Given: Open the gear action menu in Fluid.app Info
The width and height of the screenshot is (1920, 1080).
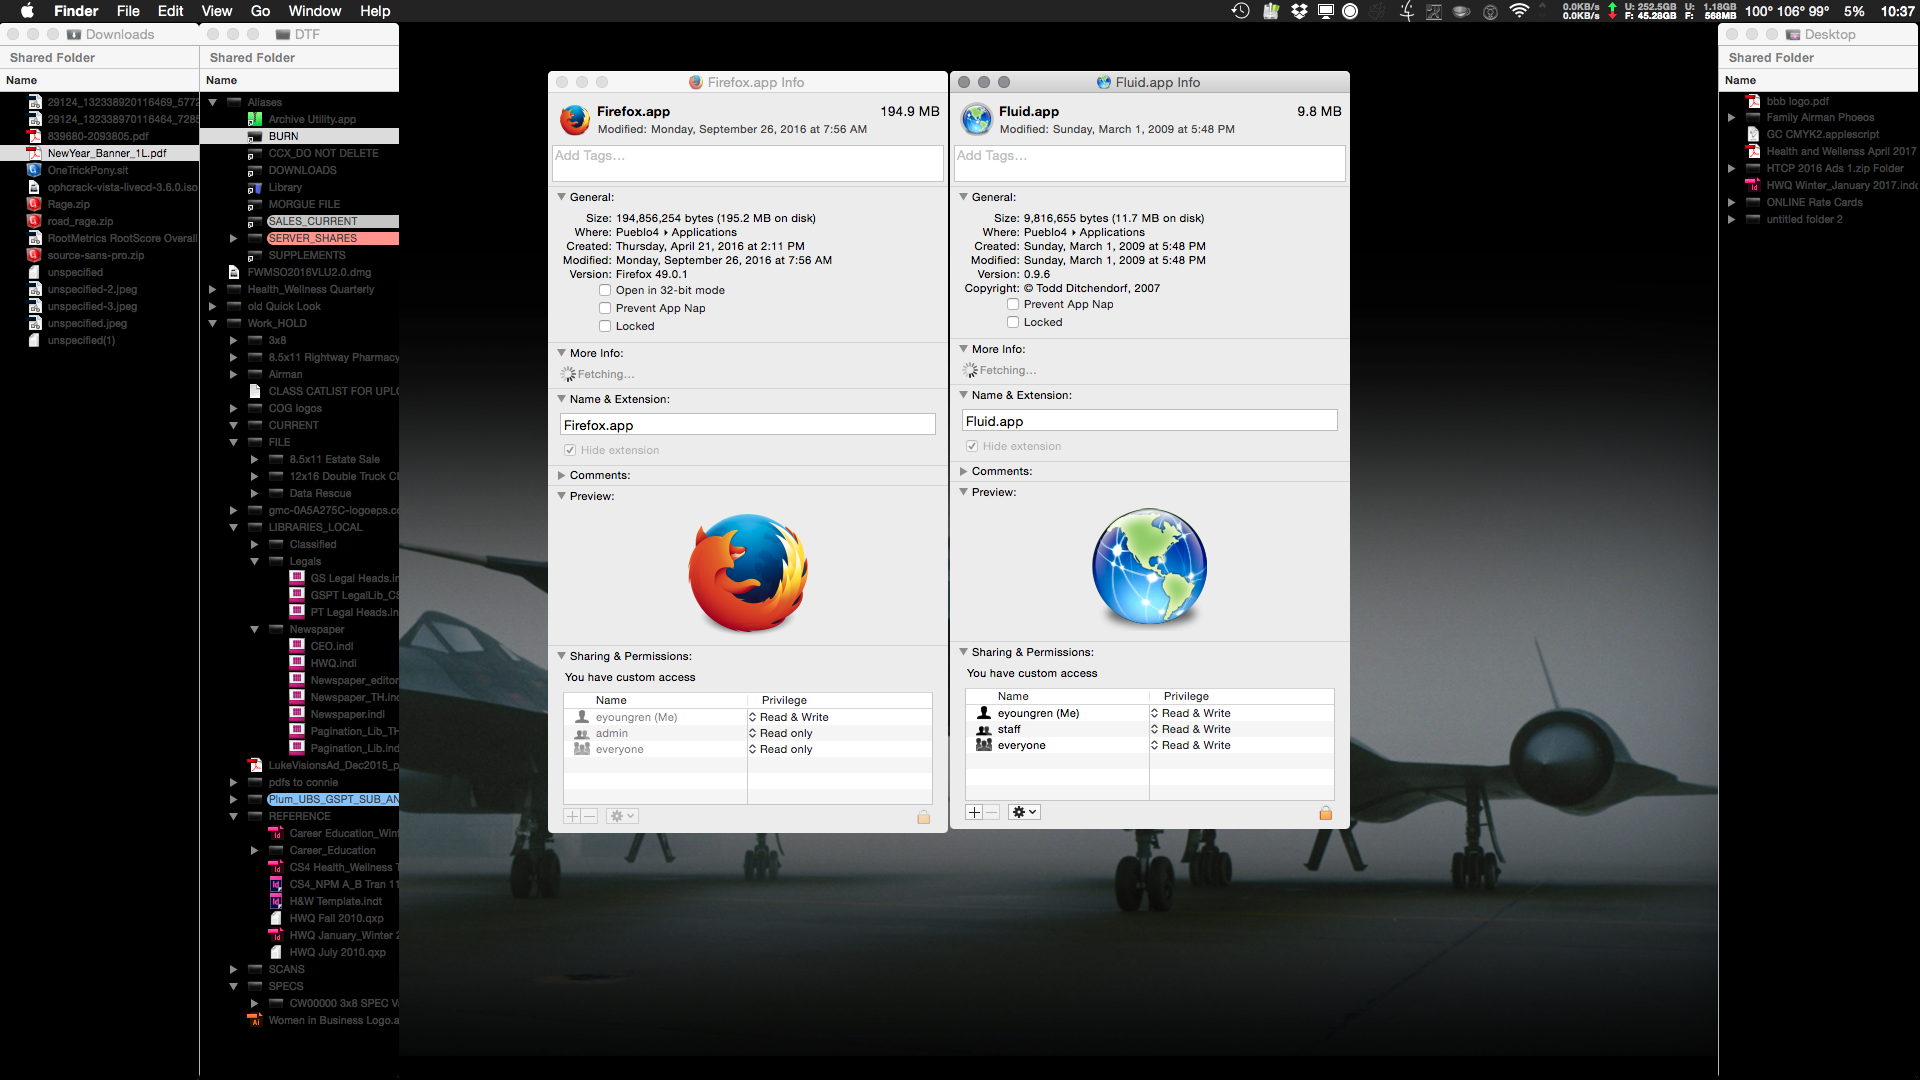Looking at the screenshot, I should 1024,812.
